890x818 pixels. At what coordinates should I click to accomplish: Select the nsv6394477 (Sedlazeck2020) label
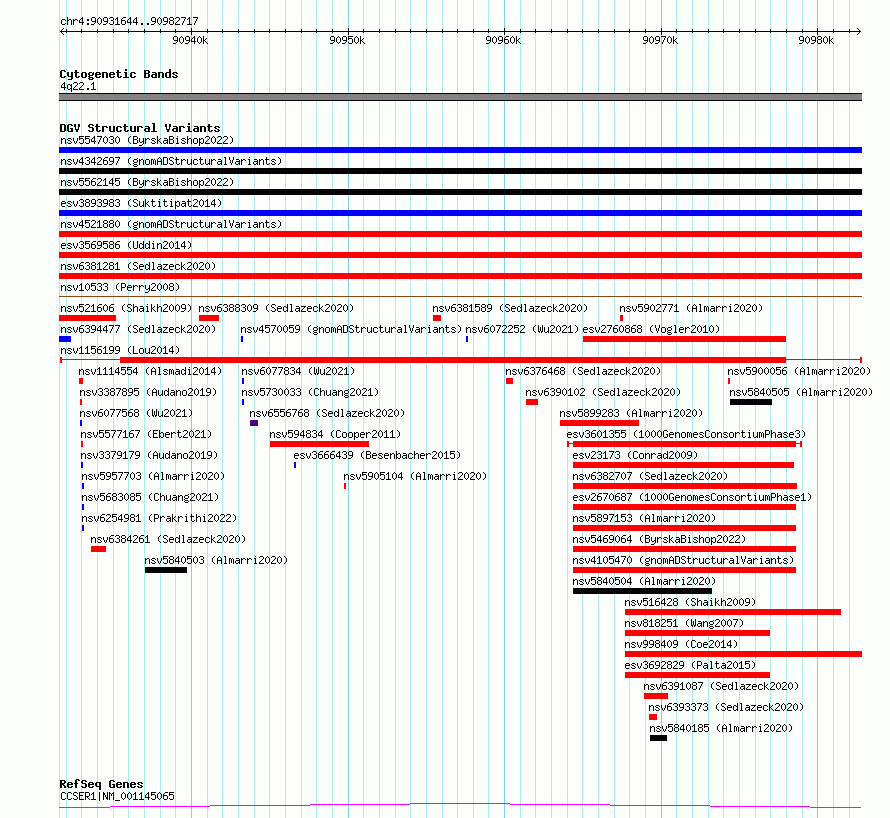[x=138, y=329]
